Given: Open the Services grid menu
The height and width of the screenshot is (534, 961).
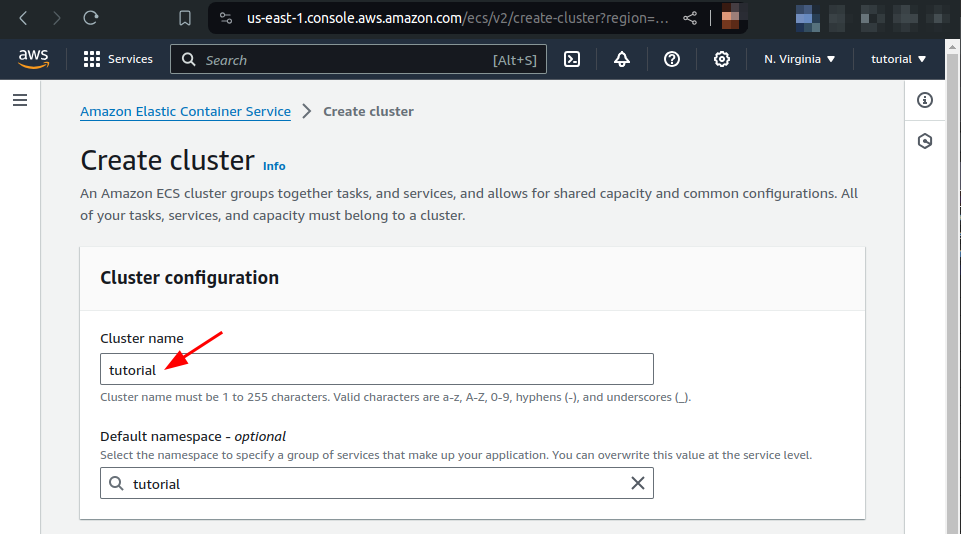Looking at the screenshot, I should [x=118, y=59].
